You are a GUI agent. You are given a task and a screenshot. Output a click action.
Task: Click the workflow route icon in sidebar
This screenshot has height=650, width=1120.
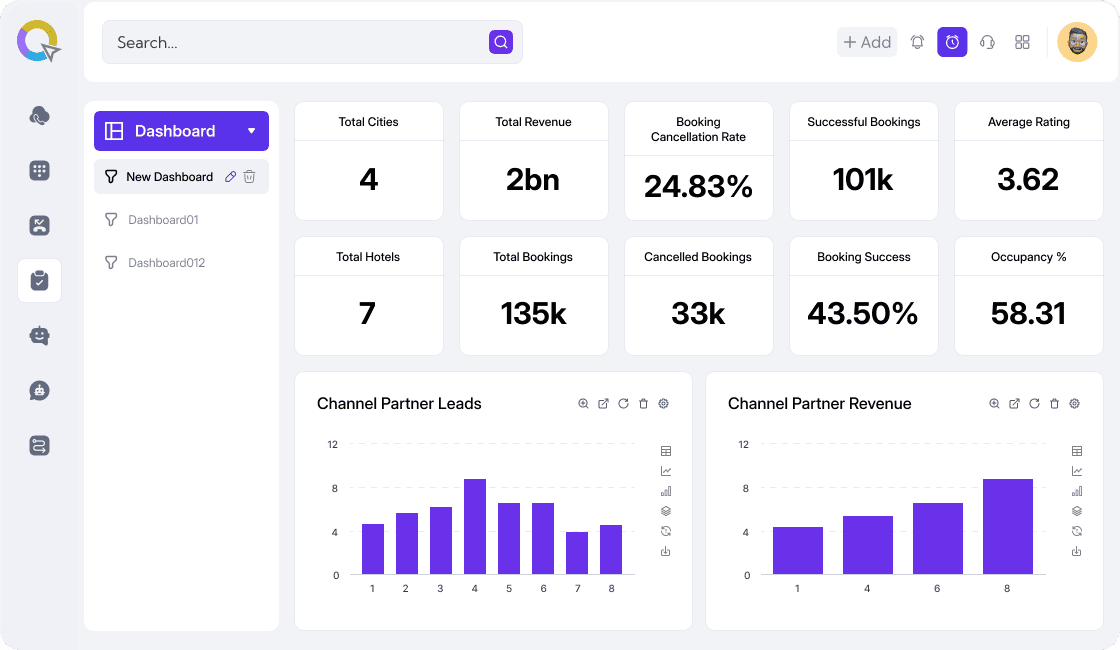40,446
